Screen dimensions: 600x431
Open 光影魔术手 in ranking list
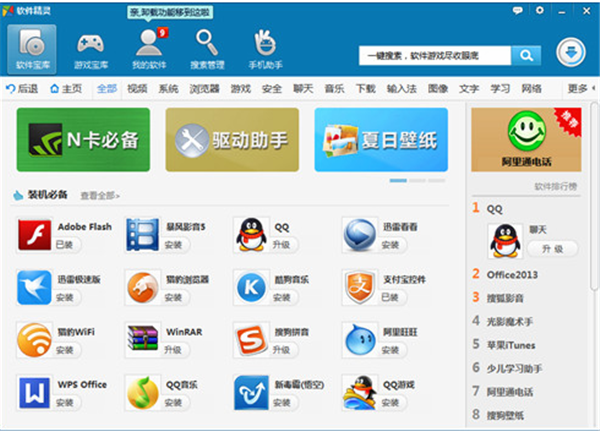[x=509, y=322]
